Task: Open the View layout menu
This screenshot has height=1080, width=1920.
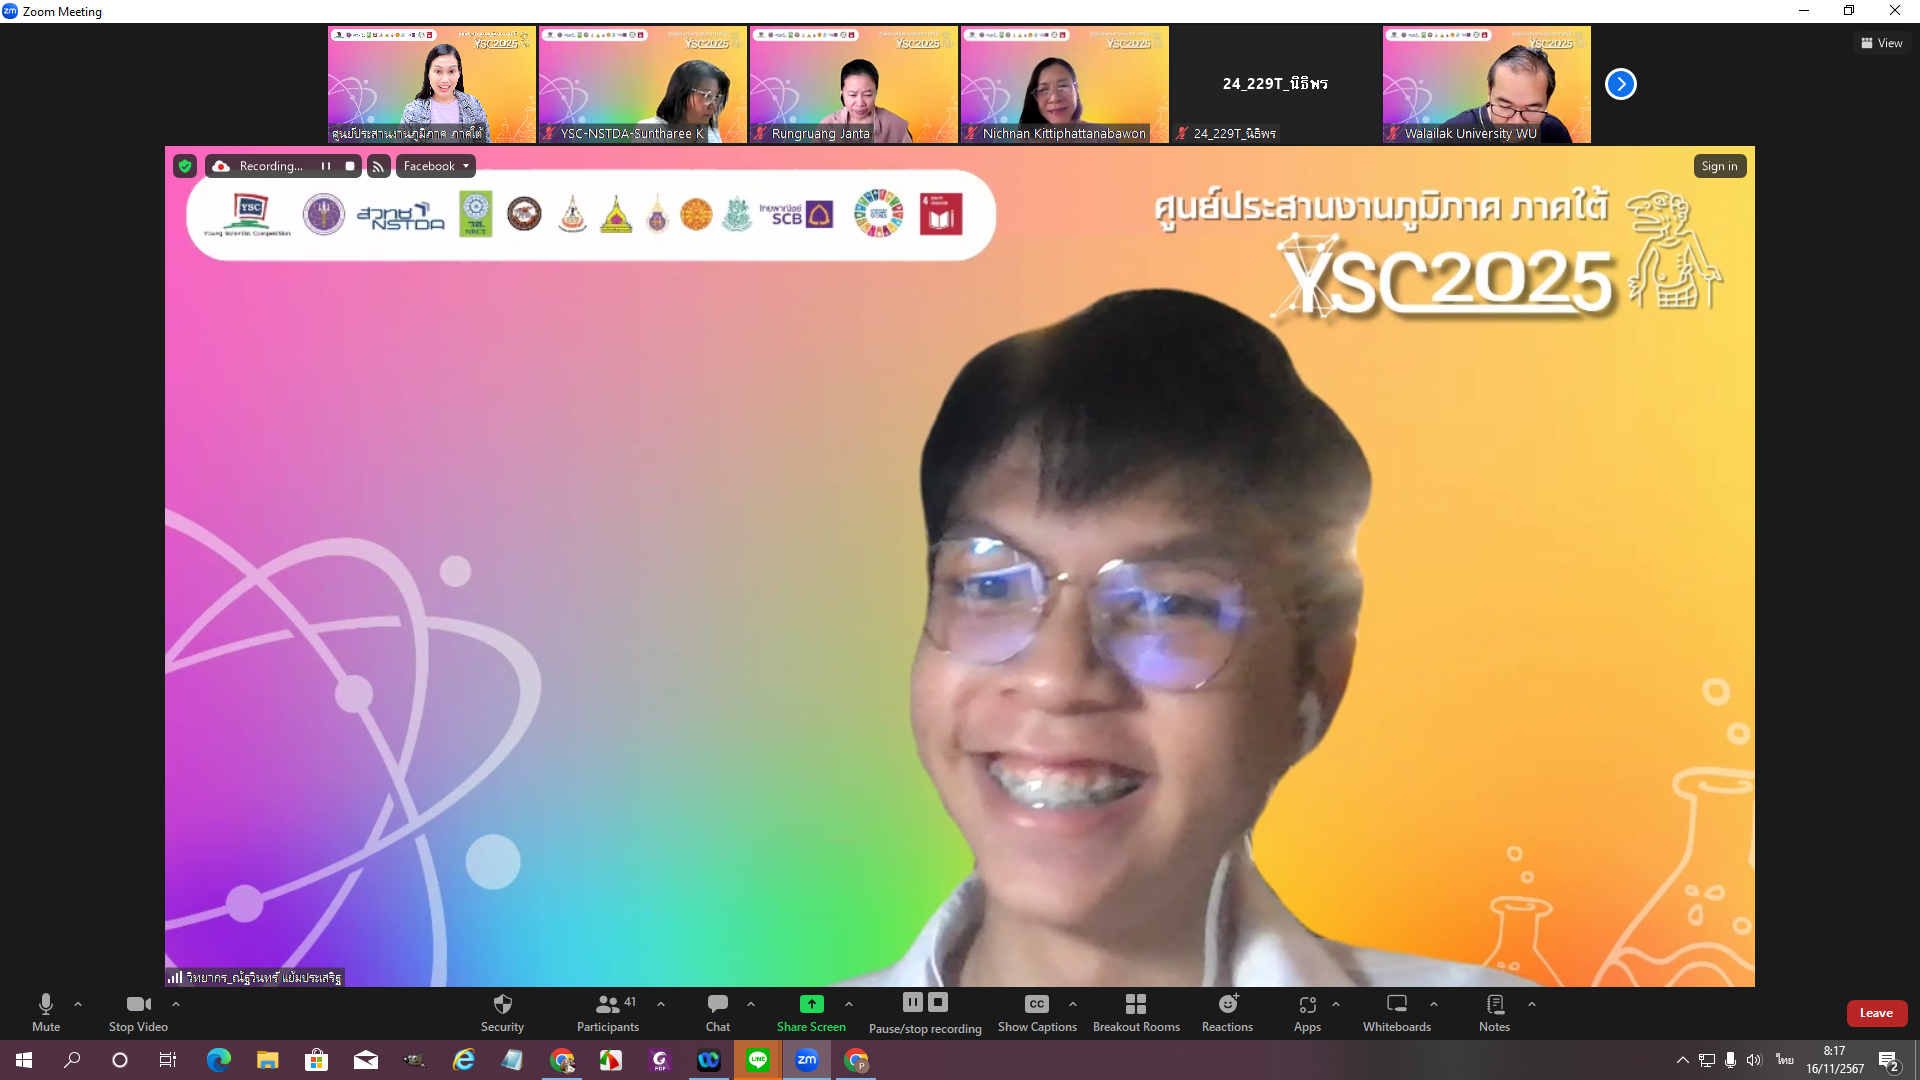Action: pos(1881,43)
